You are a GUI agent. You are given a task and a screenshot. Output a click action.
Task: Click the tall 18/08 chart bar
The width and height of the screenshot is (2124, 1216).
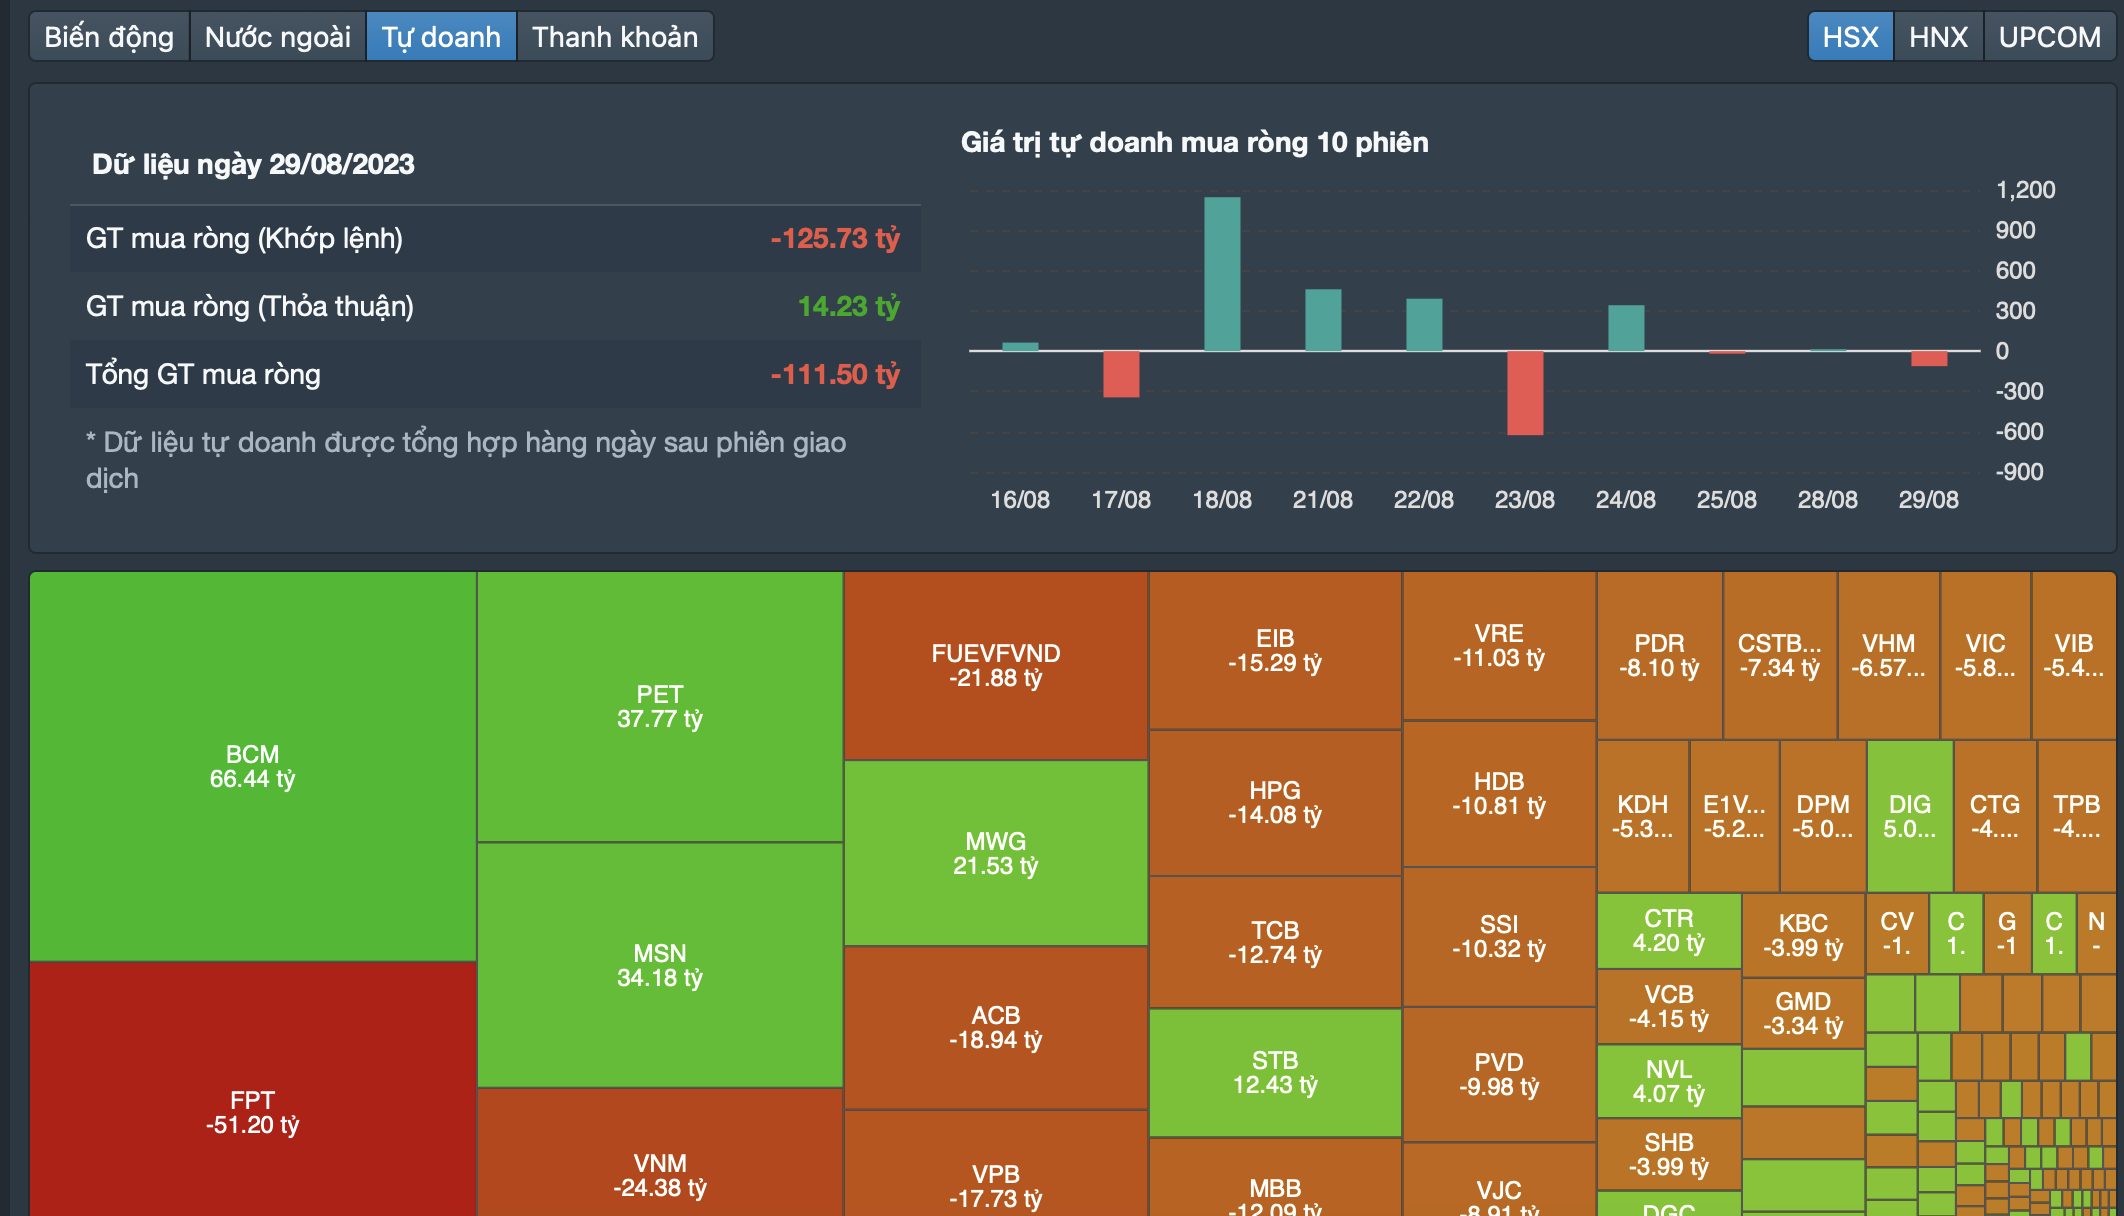[1222, 274]
